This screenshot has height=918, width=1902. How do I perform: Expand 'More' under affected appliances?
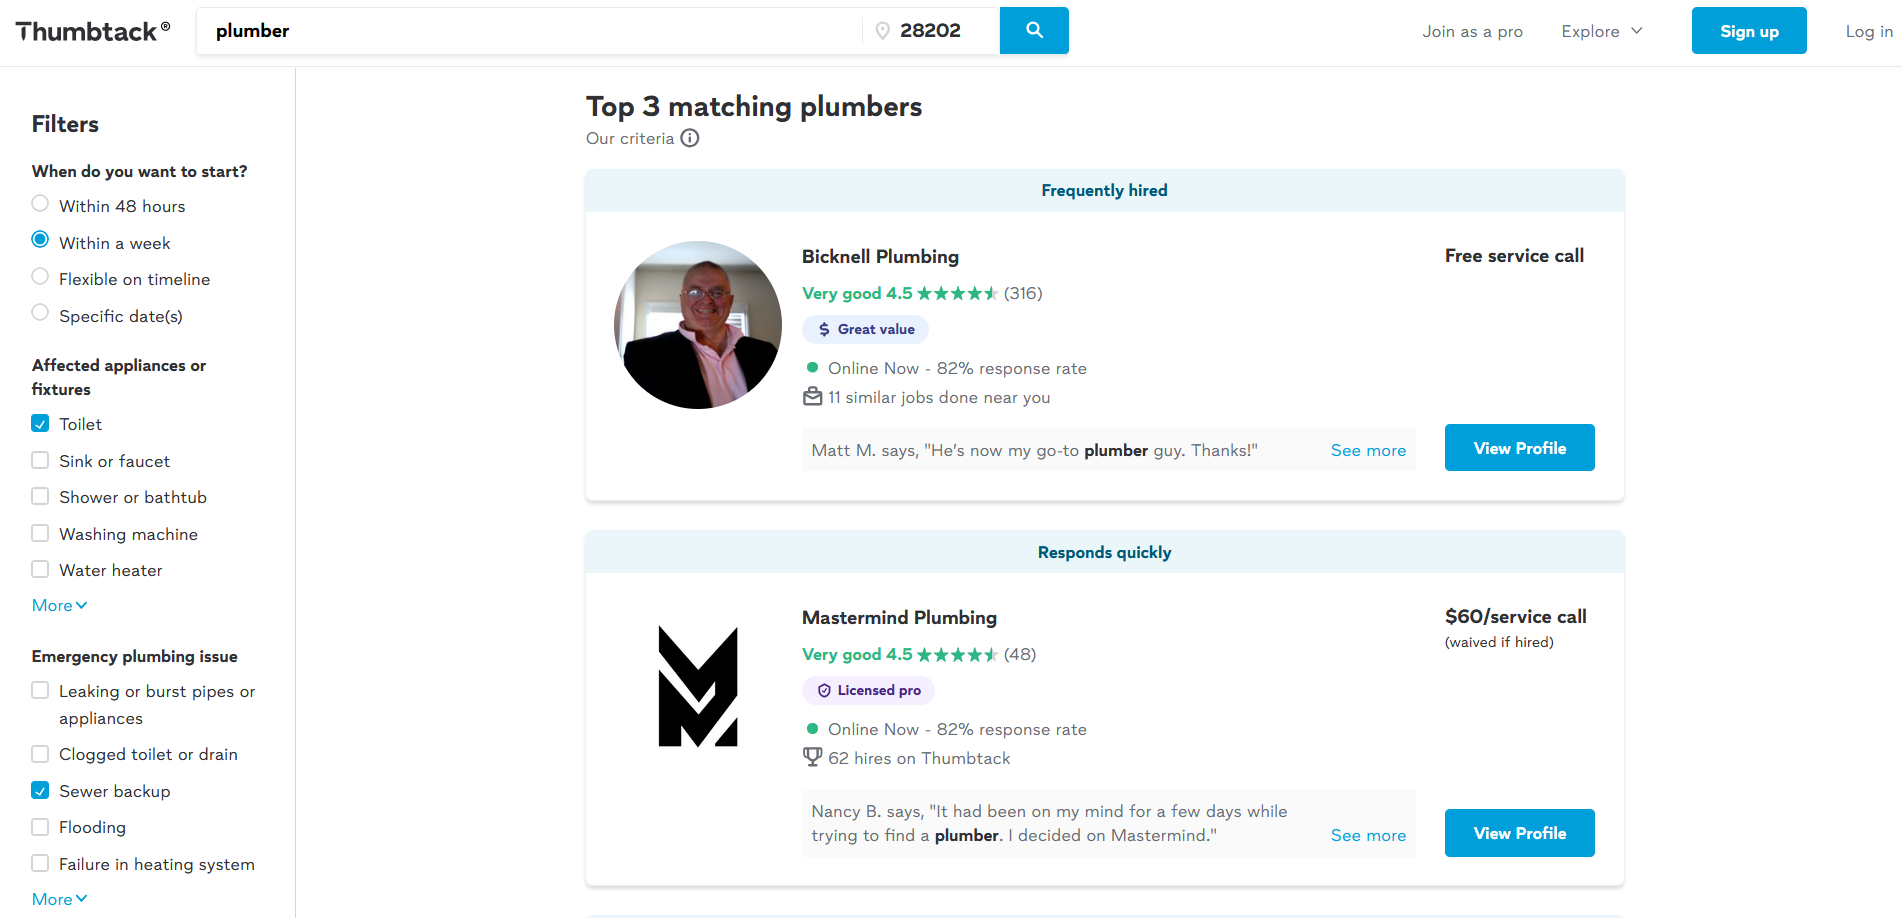click(x=58, y=605)
